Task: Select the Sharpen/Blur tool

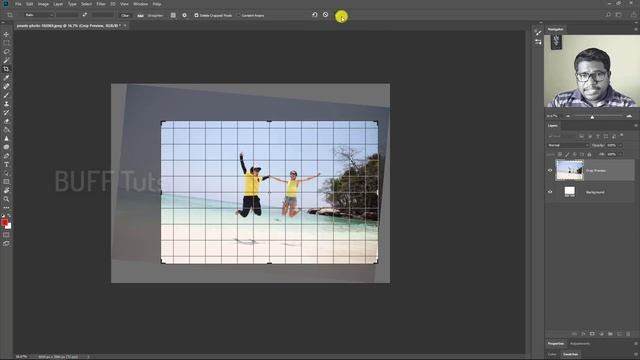Action: tap(6, 139)
